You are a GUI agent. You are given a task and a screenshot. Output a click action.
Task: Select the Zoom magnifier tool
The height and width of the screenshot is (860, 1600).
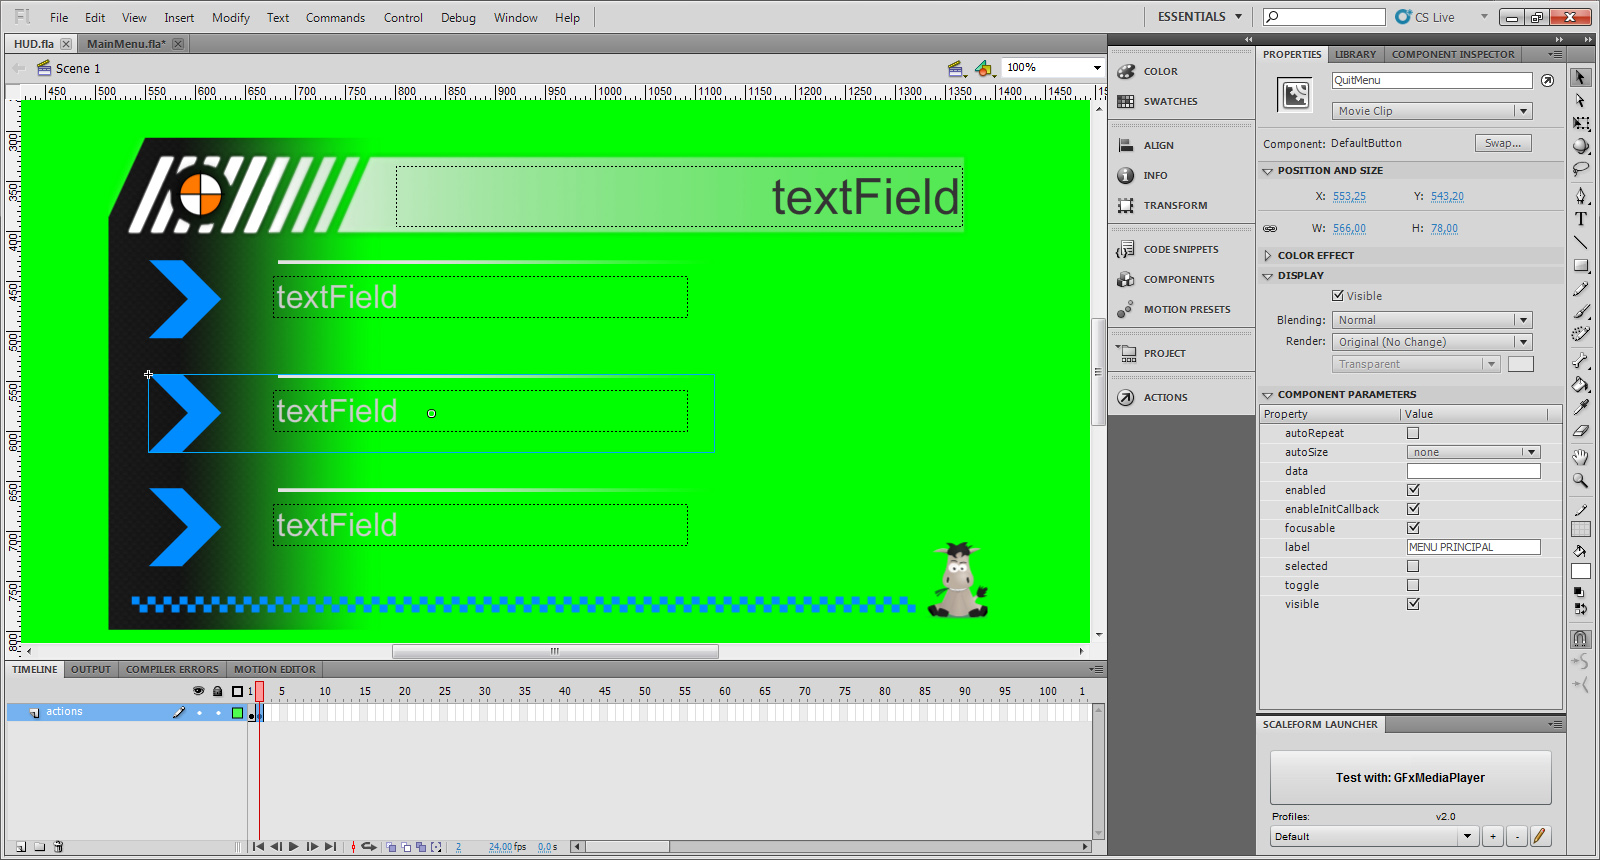pos(1581,481)
